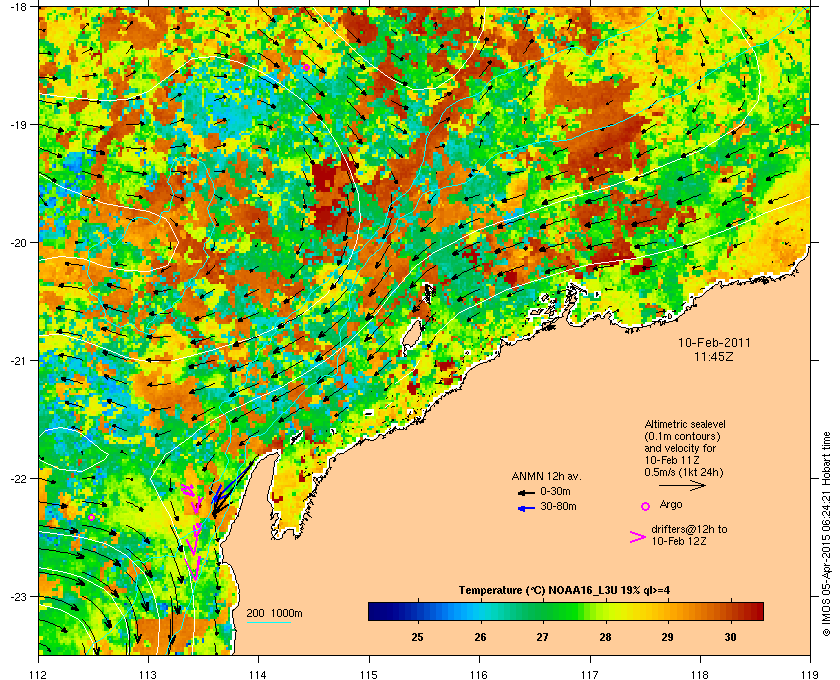Select the date text 10-Feb-2011
This screenshot has width=840, height=680.
click(714, 343)
